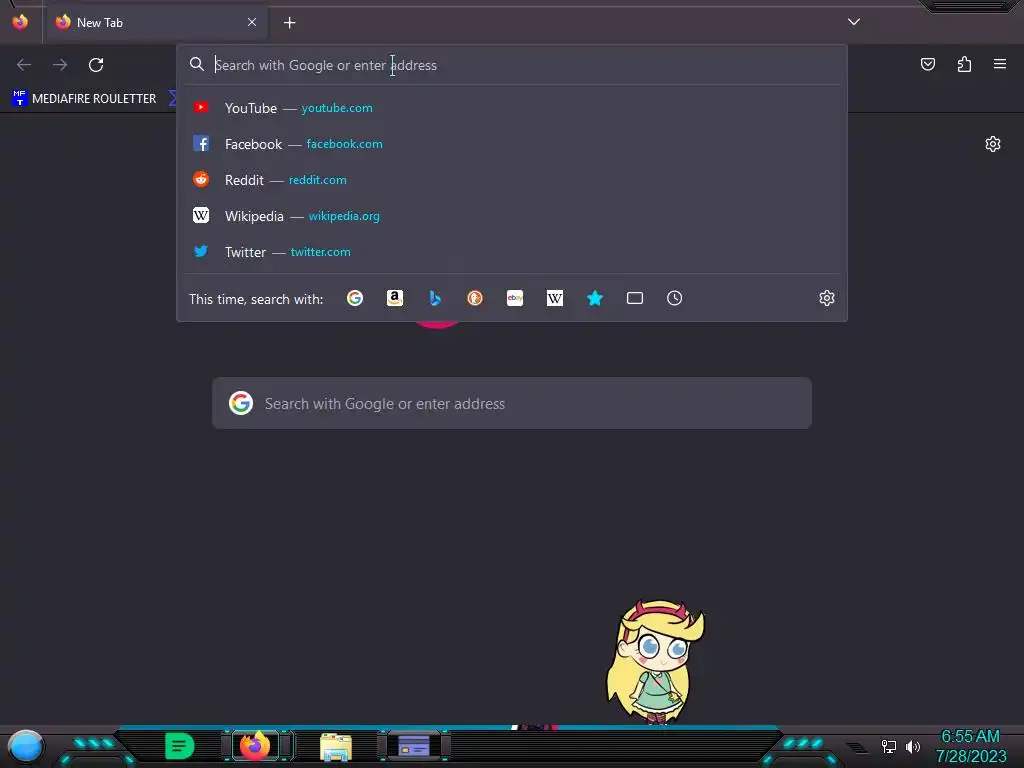Open search settings gear in dropdown

827,298
